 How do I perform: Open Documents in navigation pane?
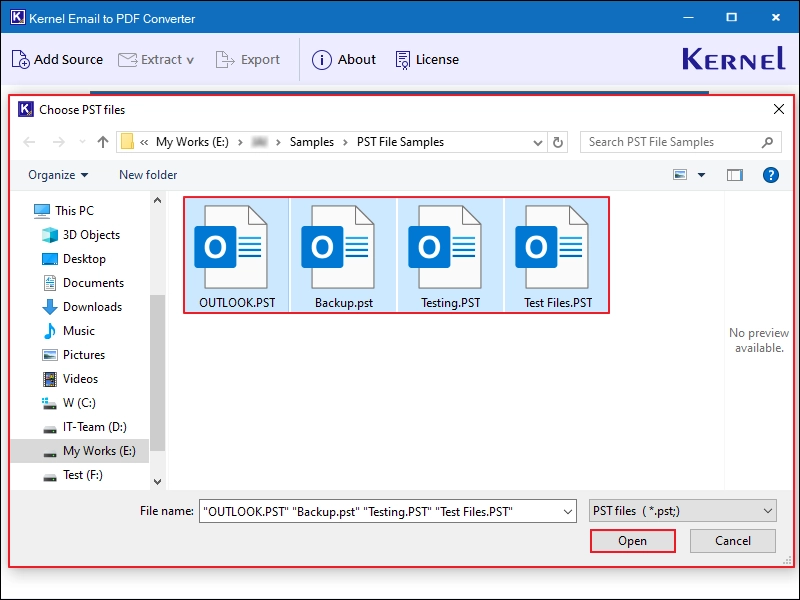coord(83,283)
